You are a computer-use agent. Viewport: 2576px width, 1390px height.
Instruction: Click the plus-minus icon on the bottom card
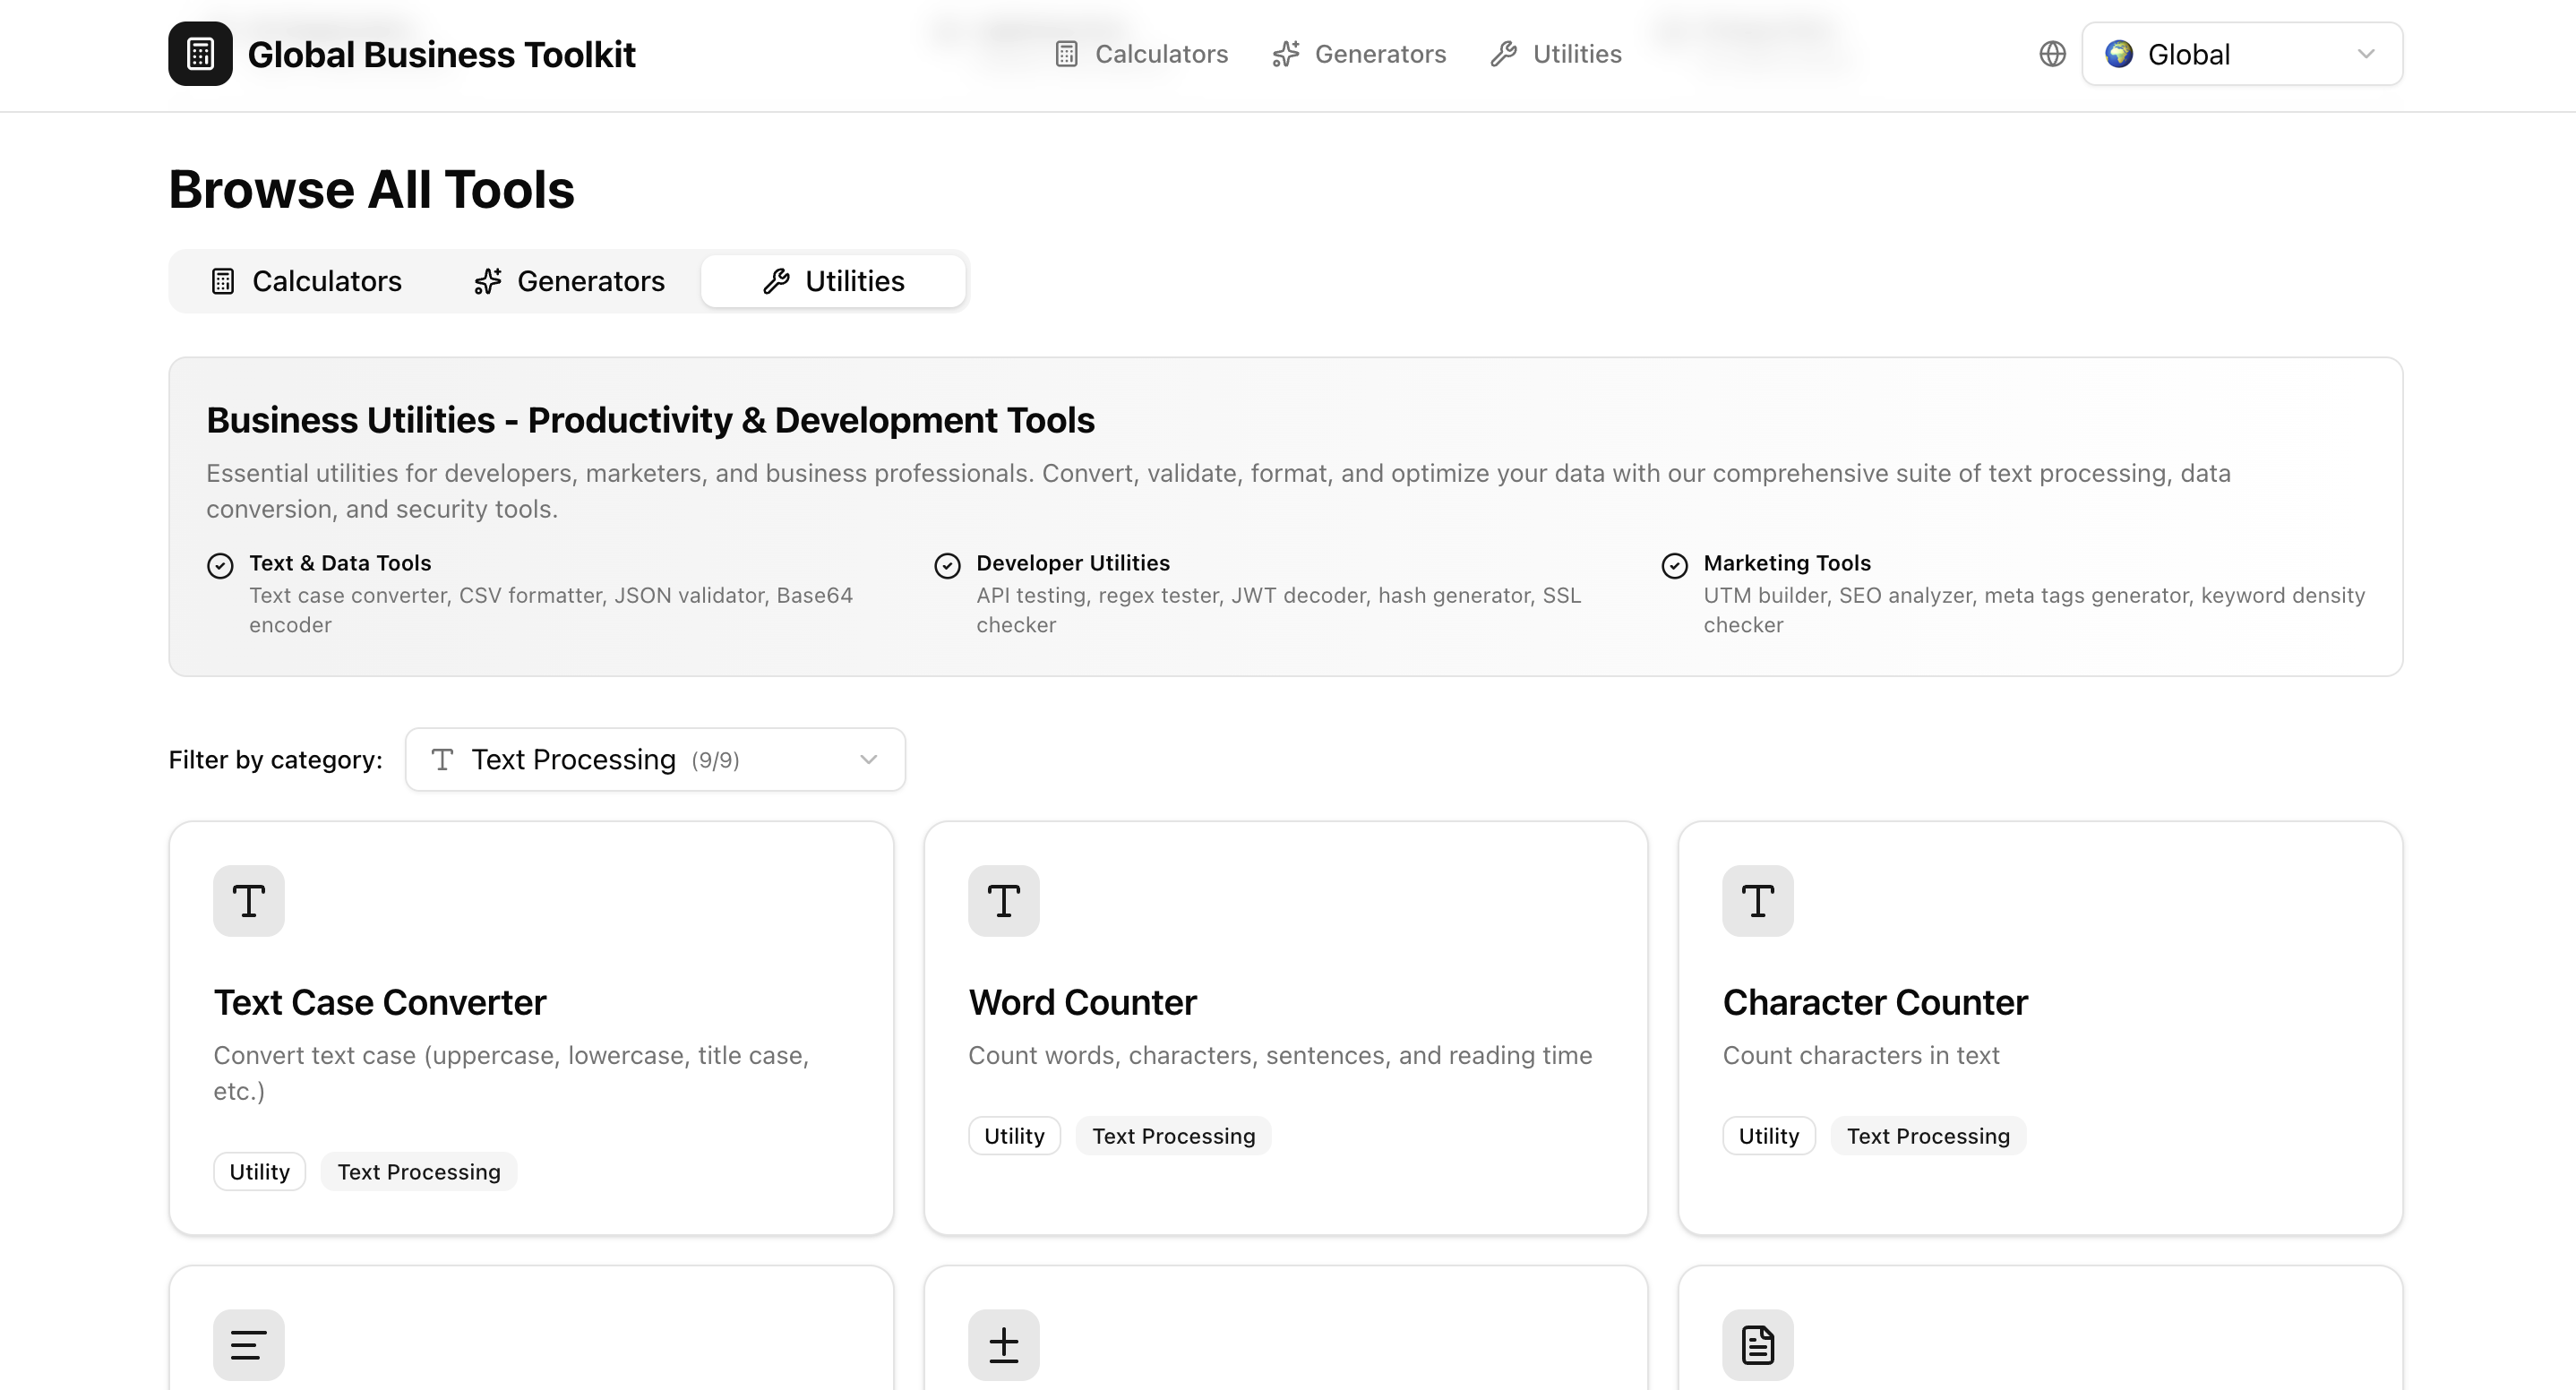(x=1003, y=1344)
